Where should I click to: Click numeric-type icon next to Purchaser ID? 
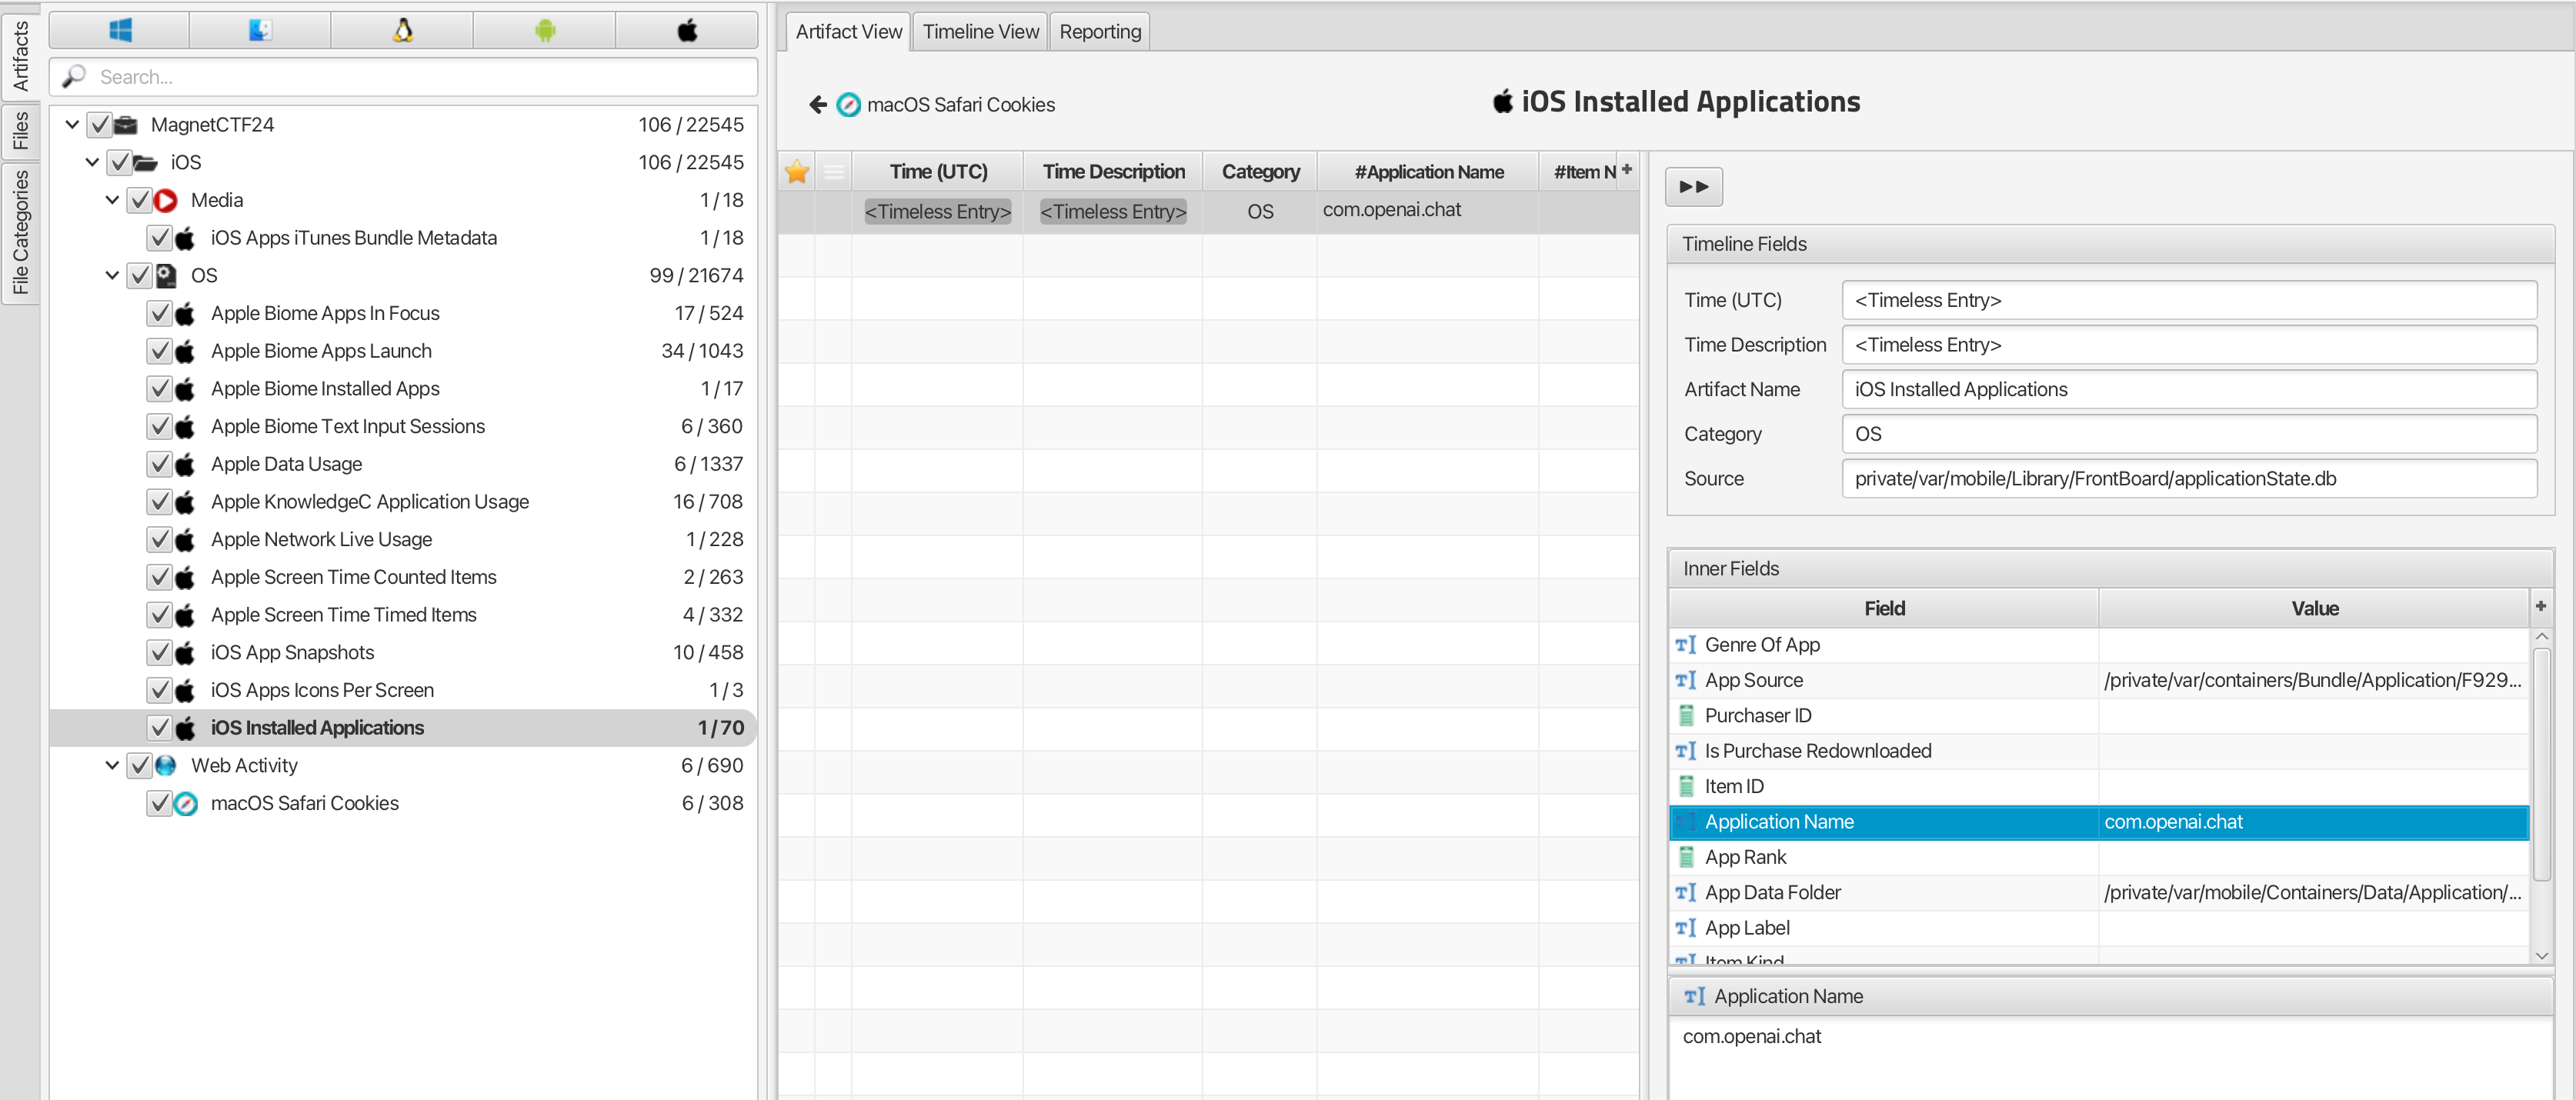(1686, 715)
